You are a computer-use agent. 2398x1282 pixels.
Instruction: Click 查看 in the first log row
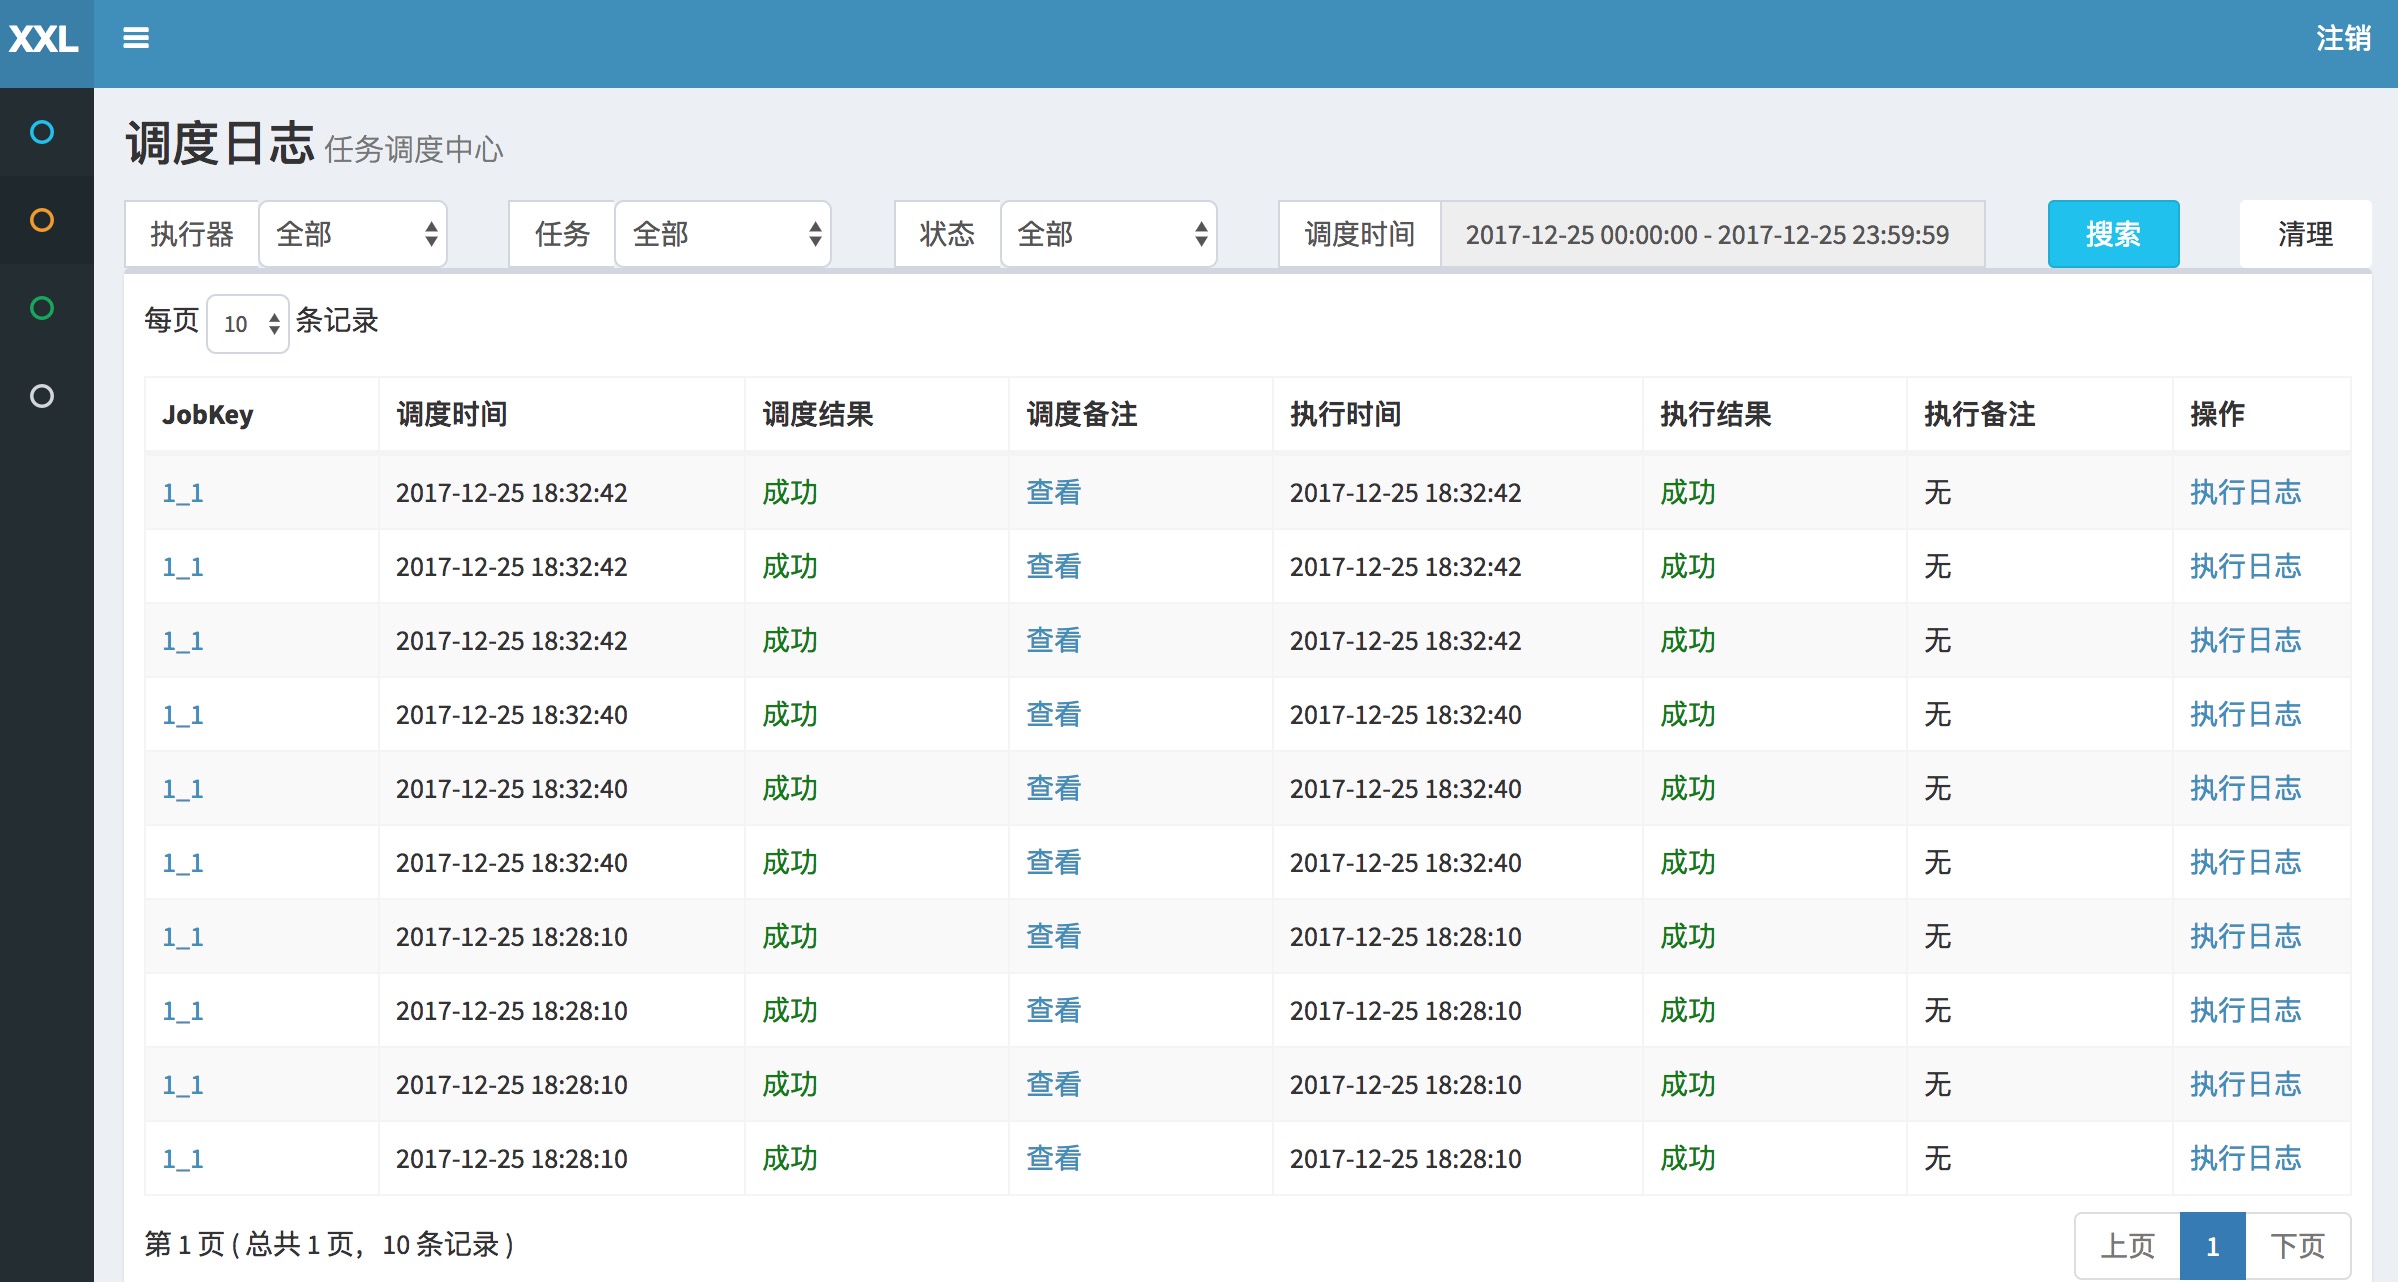pos(1054,492)
